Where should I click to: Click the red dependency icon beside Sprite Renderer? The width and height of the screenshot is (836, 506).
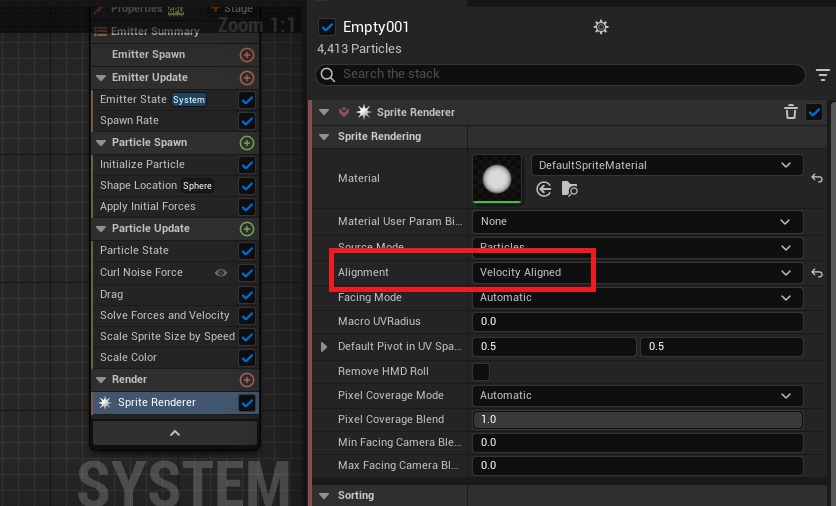point(344,112)
